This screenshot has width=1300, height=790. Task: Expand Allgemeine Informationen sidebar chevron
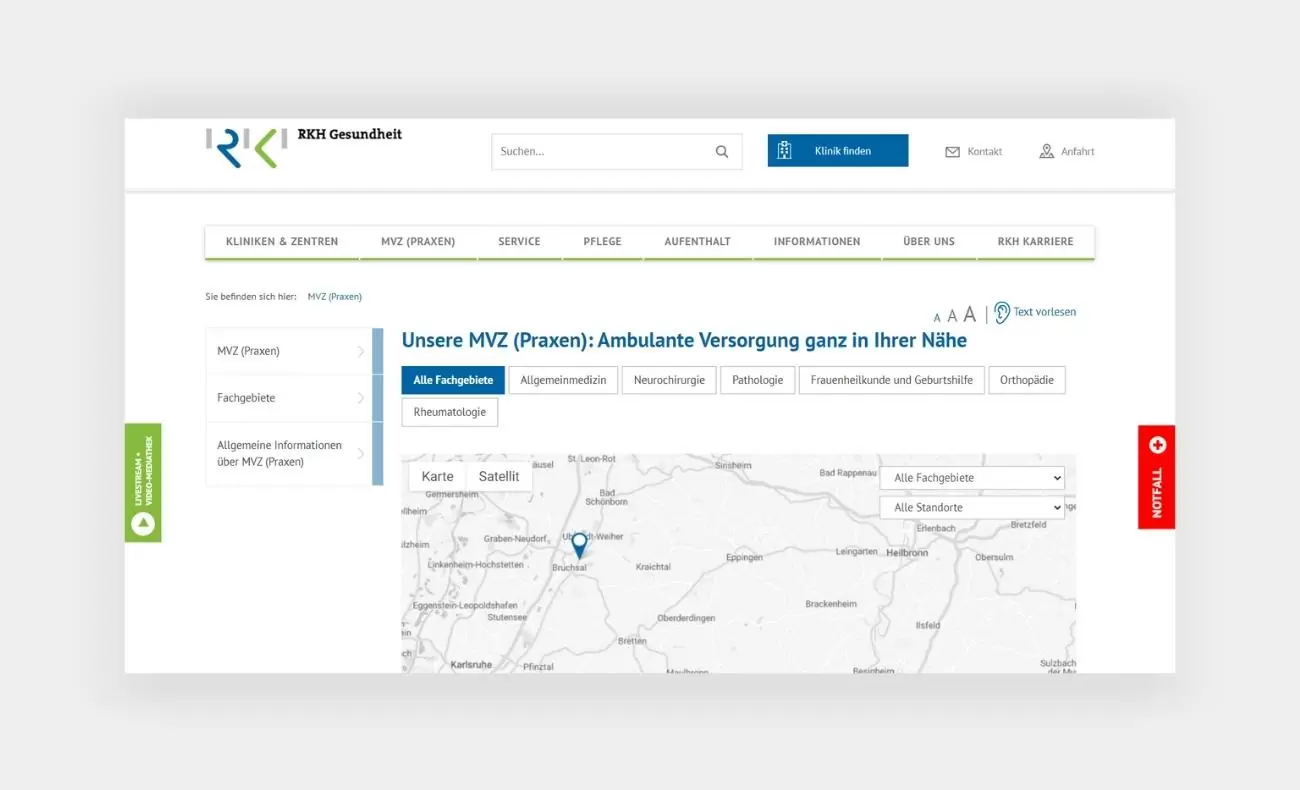coord(361,453)
